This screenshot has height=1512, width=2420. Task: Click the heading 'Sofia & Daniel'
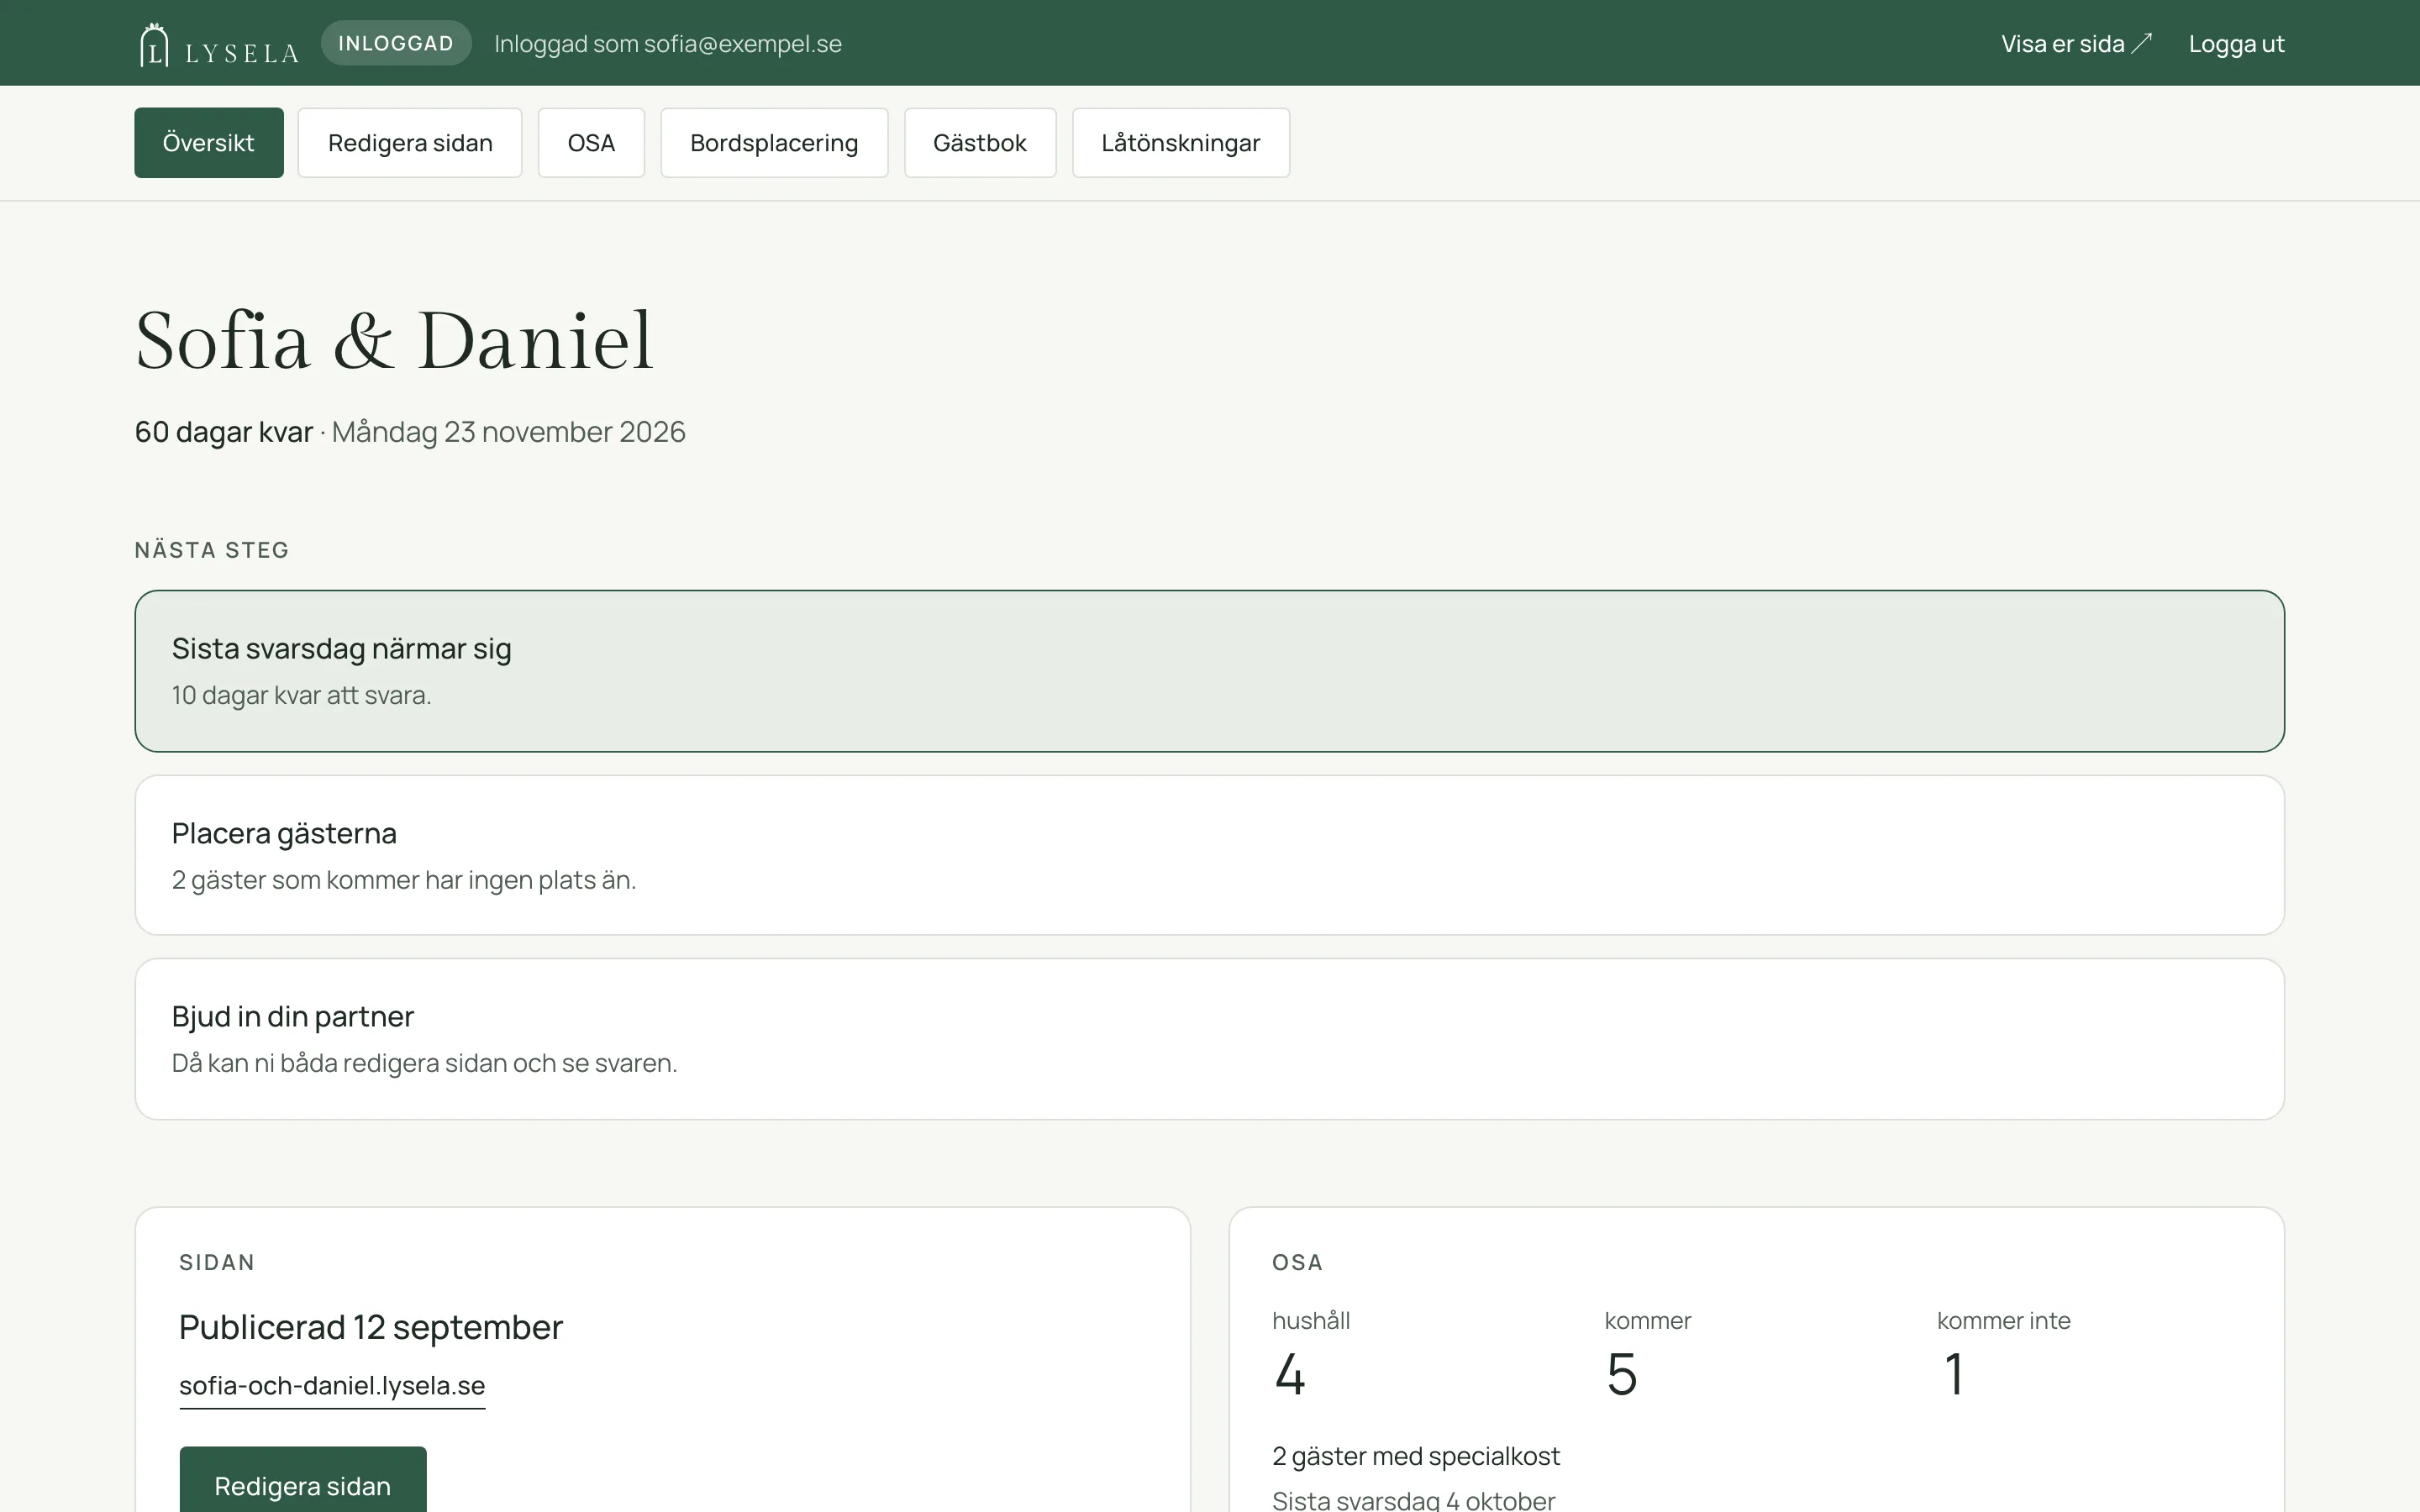(394, 340)
